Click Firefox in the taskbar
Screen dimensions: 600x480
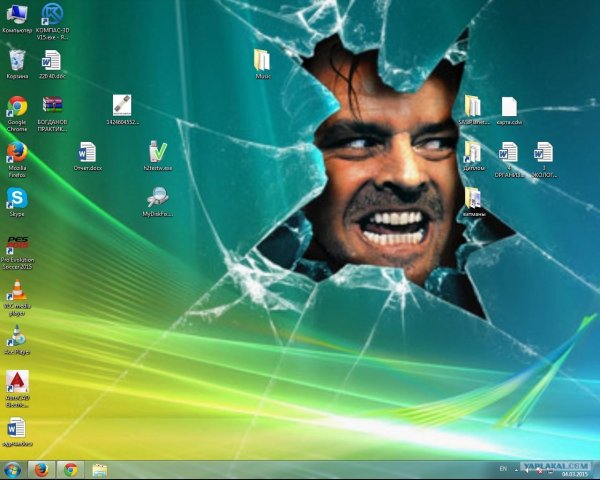(41, 470)
